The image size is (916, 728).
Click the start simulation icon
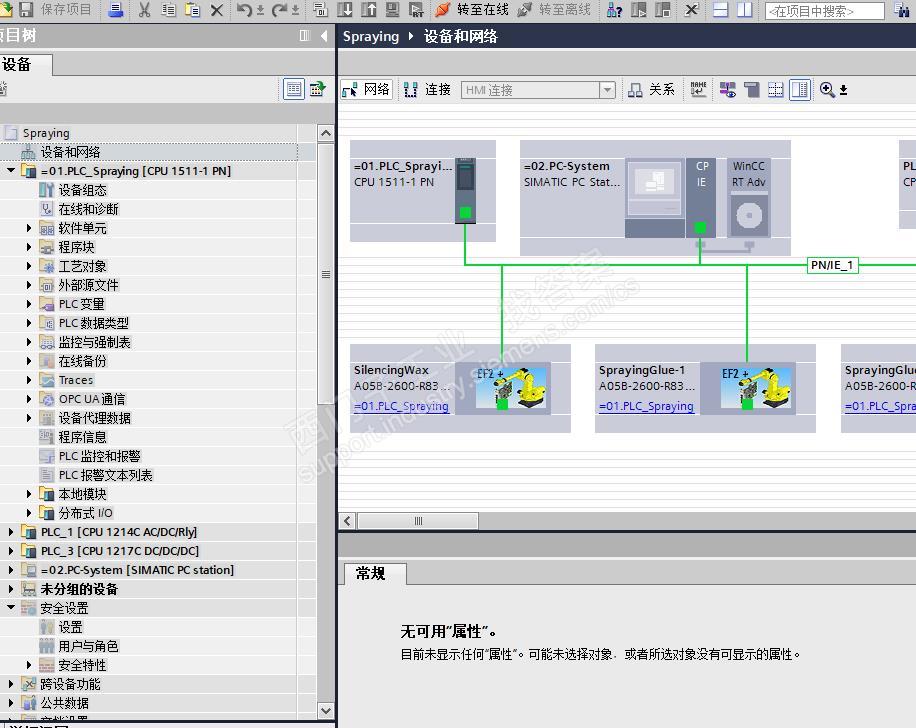393,10
